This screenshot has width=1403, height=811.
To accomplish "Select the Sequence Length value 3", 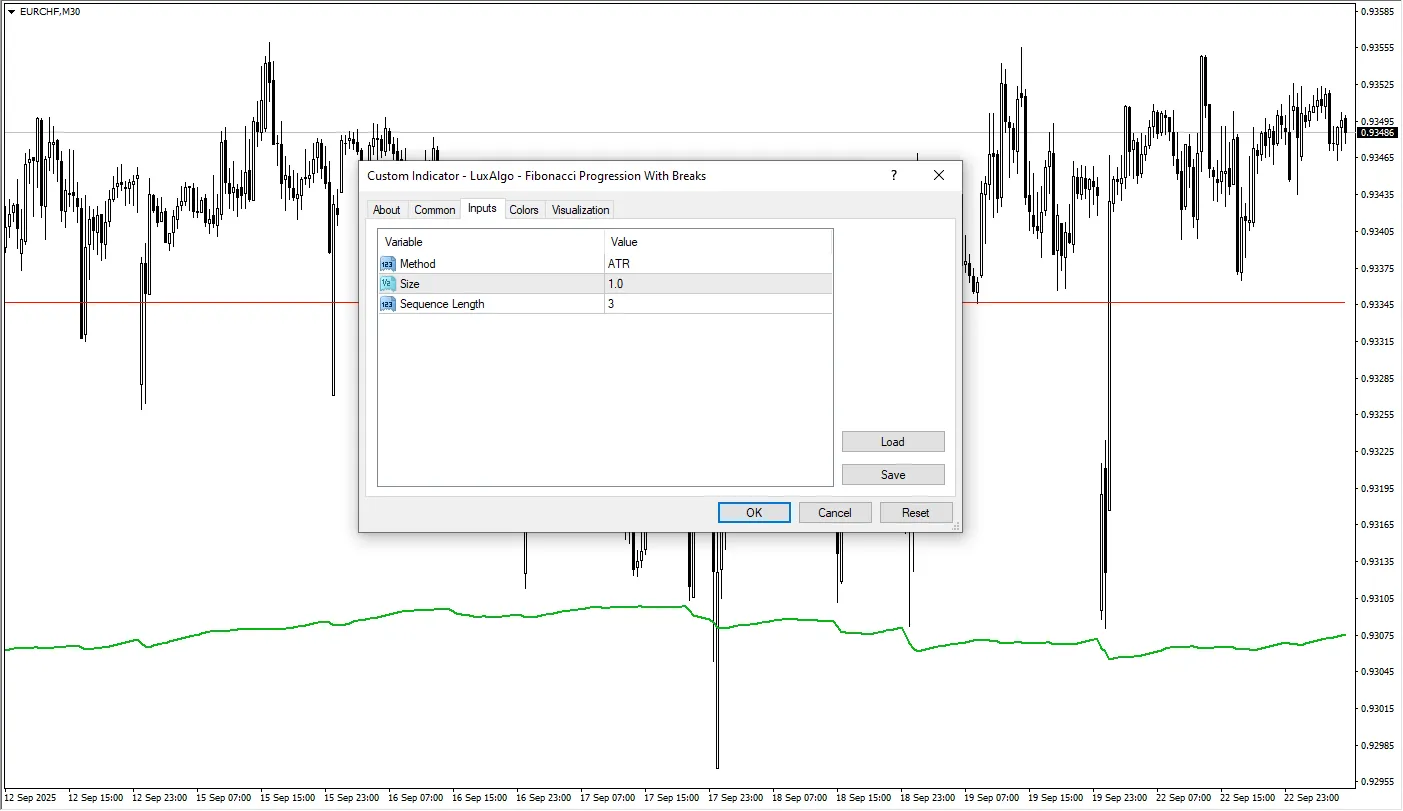I will point(717,304).
